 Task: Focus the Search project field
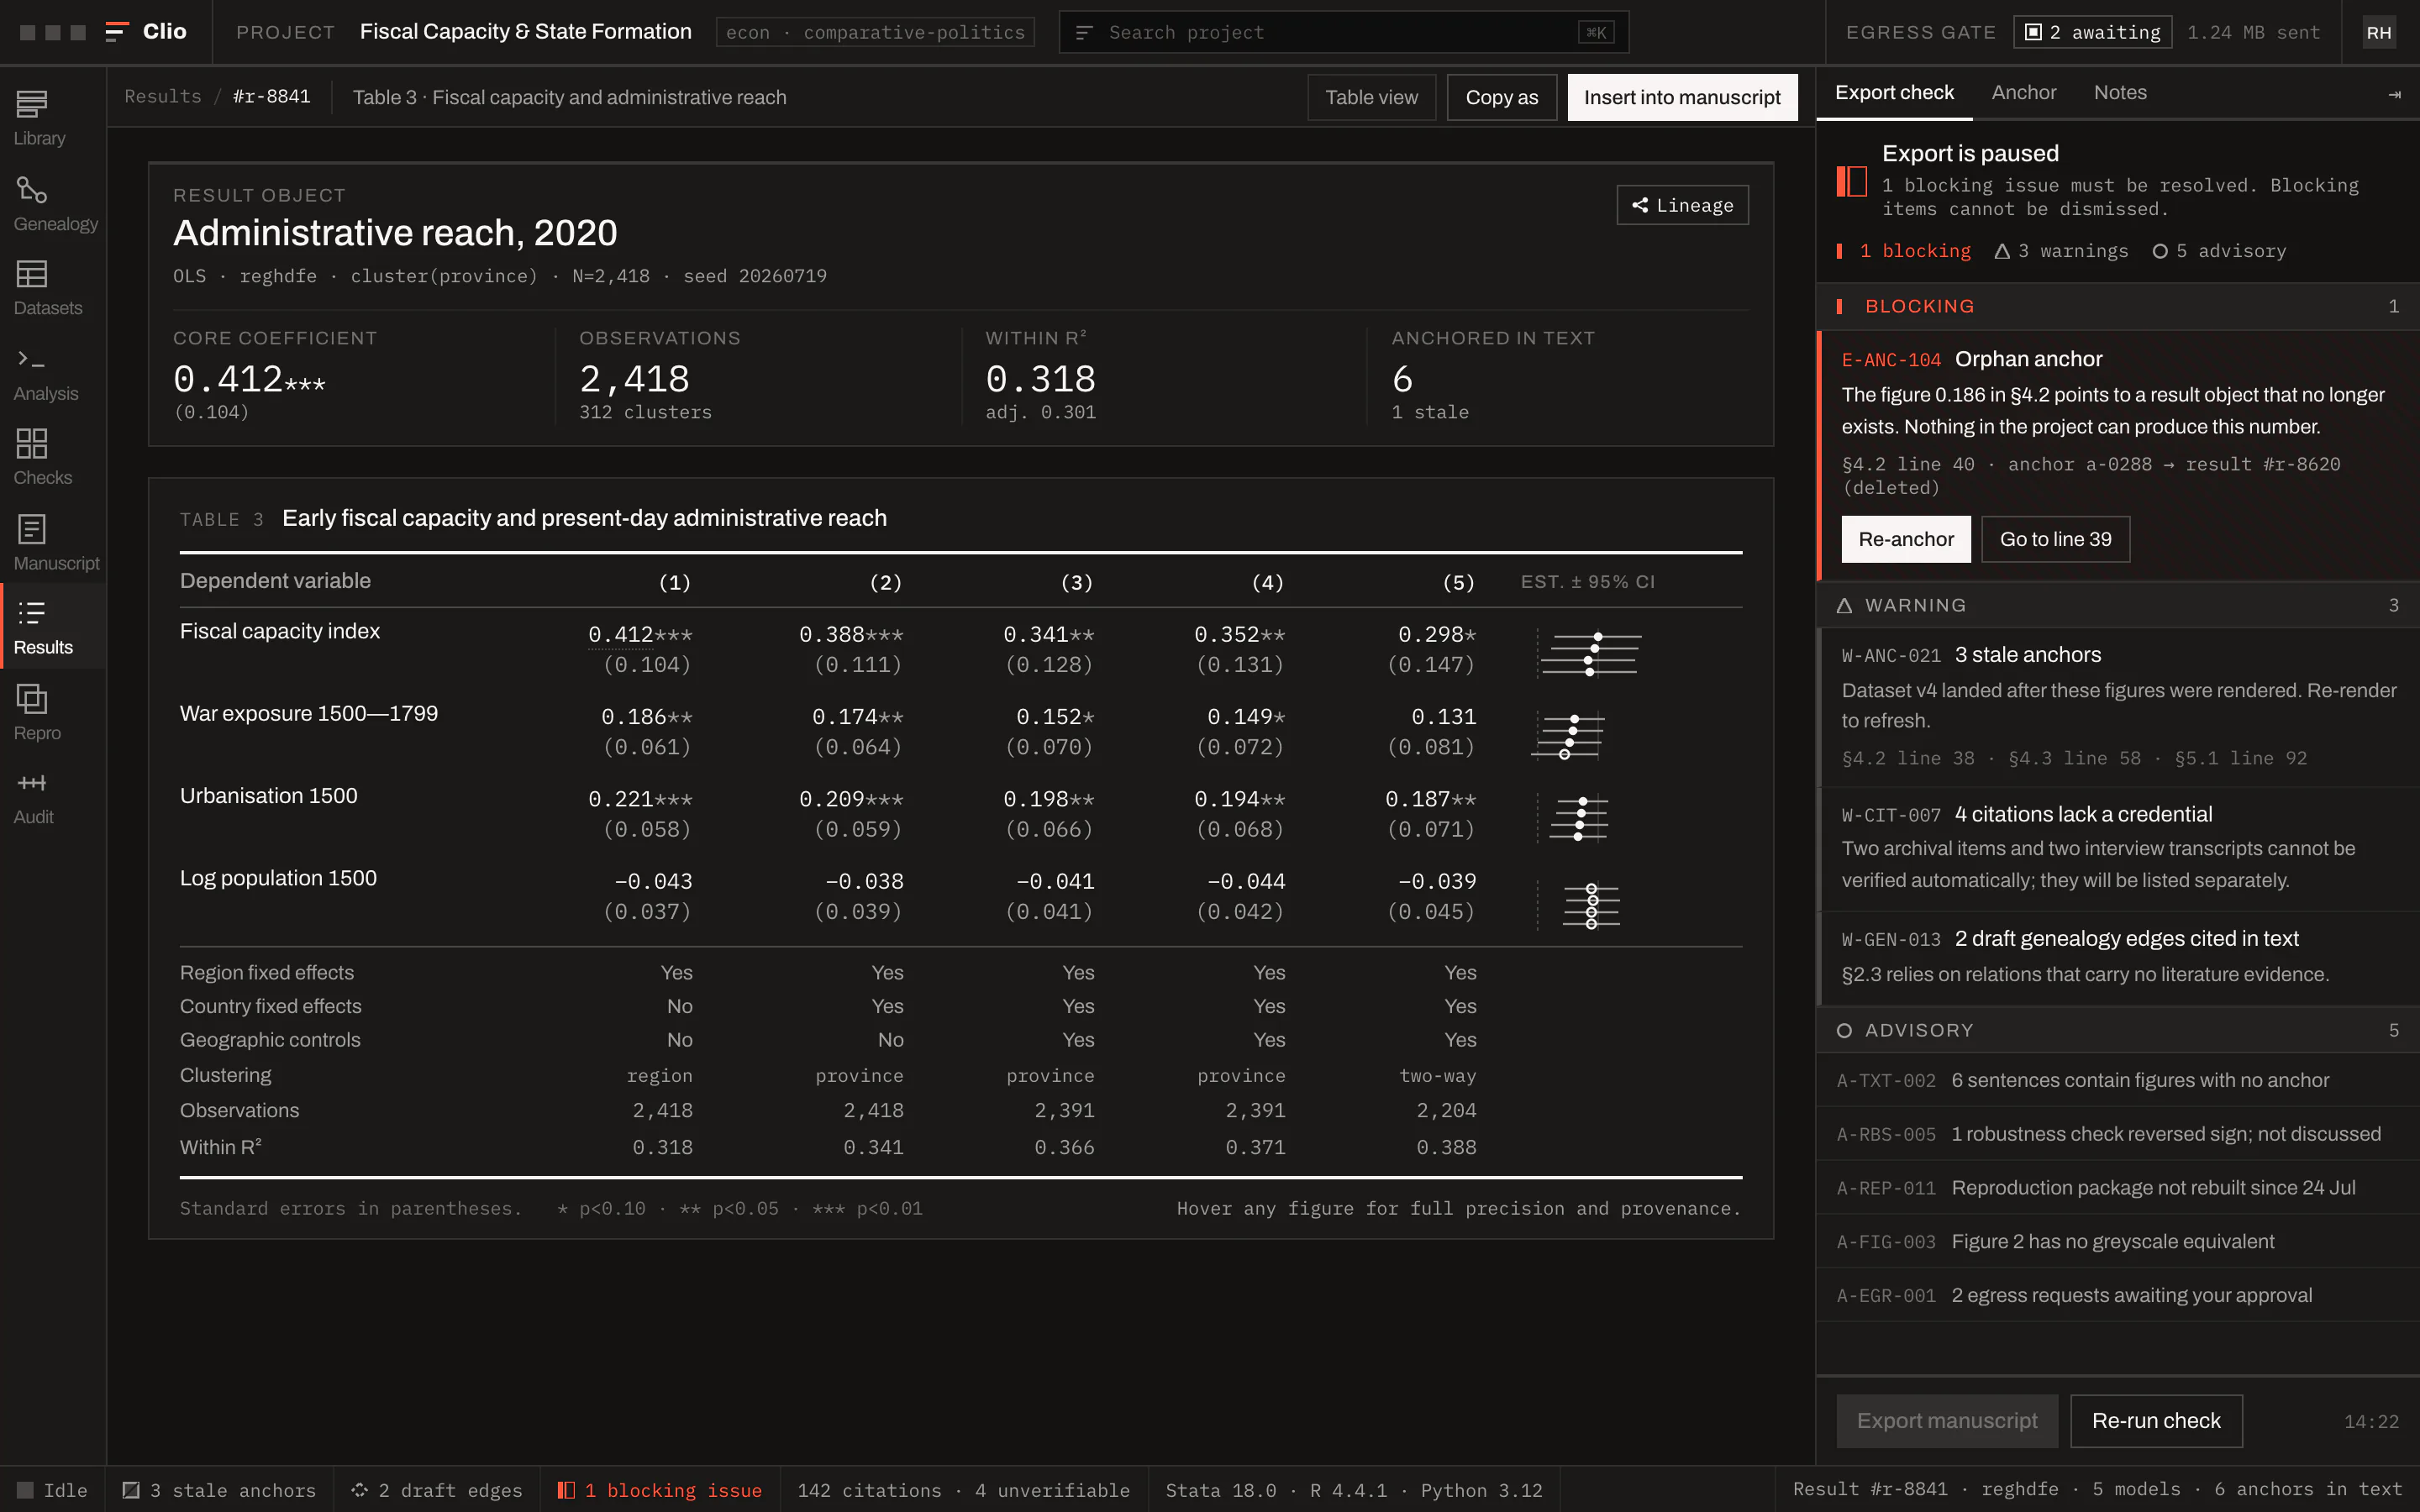click(1343, 32)
